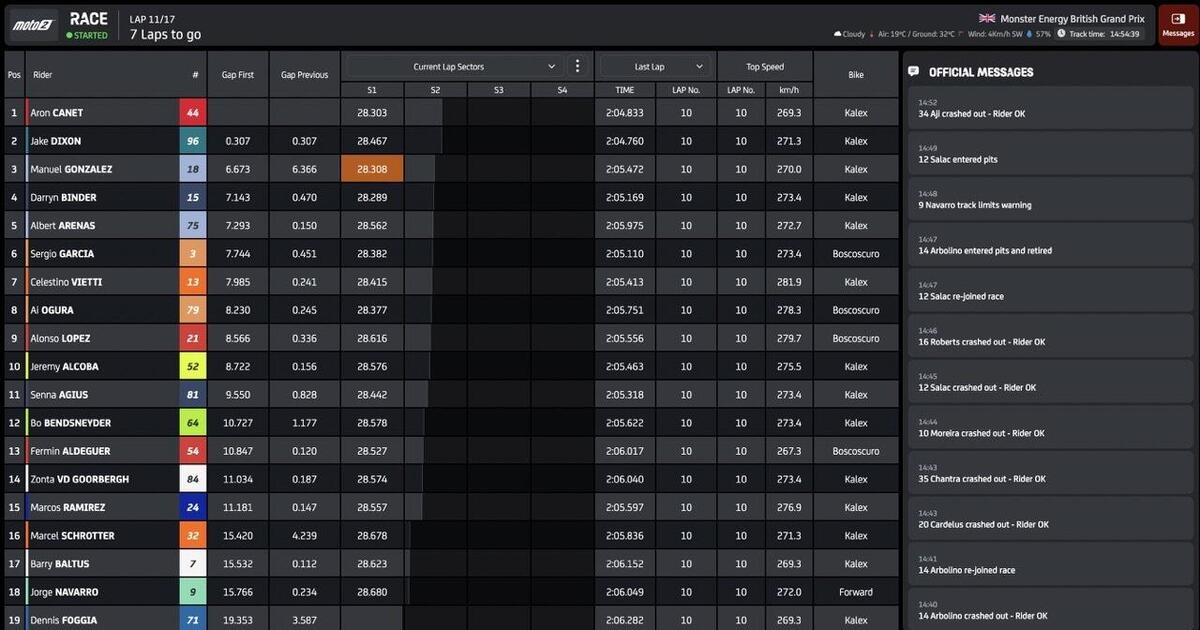1200x630 pixels.
Task: Click the Moto2 logo
Action: click(x=32, y=25)
